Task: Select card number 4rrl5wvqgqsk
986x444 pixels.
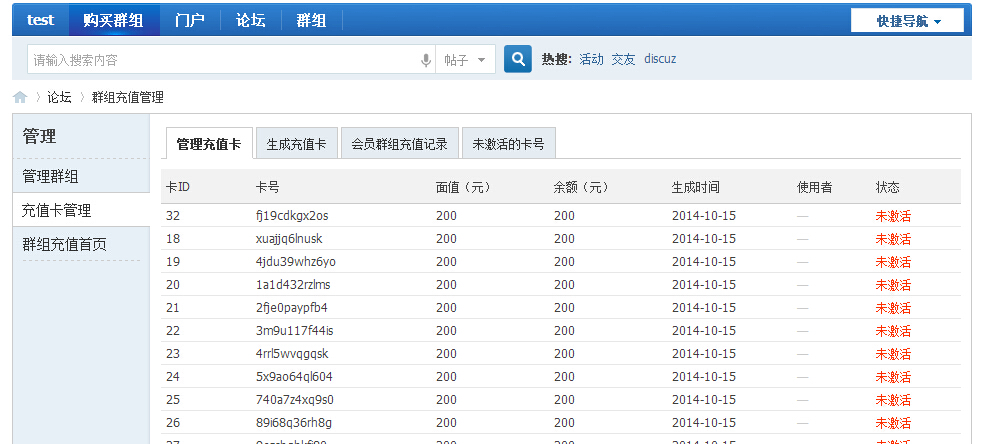Action: [292, 353]
